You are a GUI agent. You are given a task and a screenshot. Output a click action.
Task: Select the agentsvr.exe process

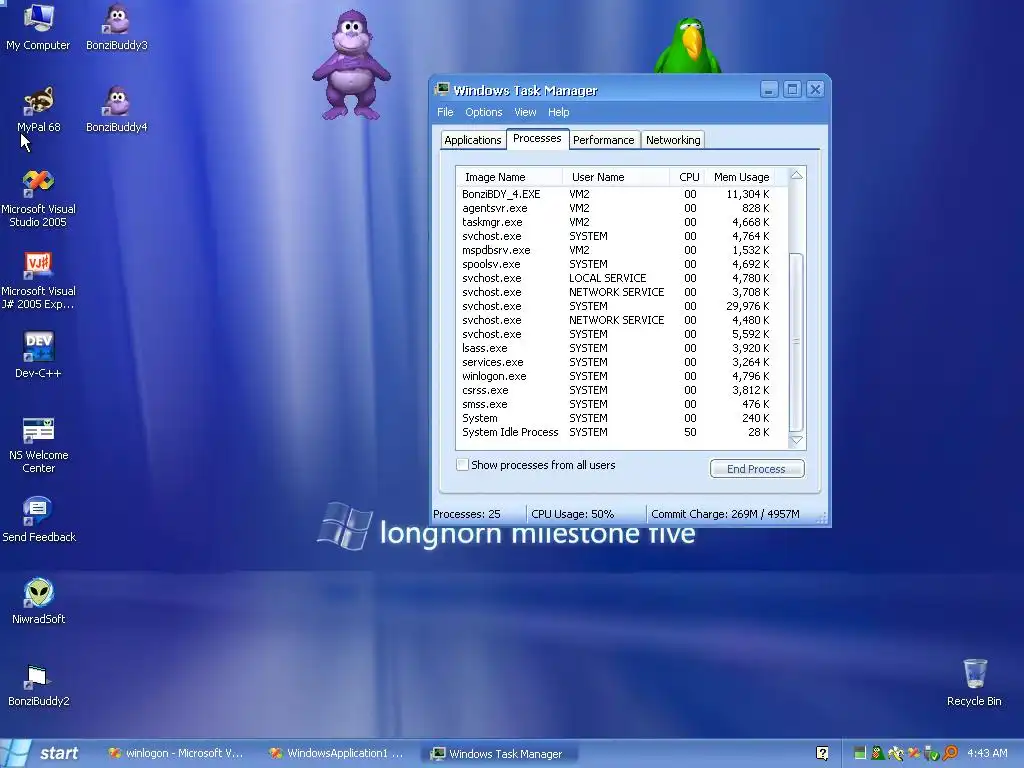(x=621, y=208)
